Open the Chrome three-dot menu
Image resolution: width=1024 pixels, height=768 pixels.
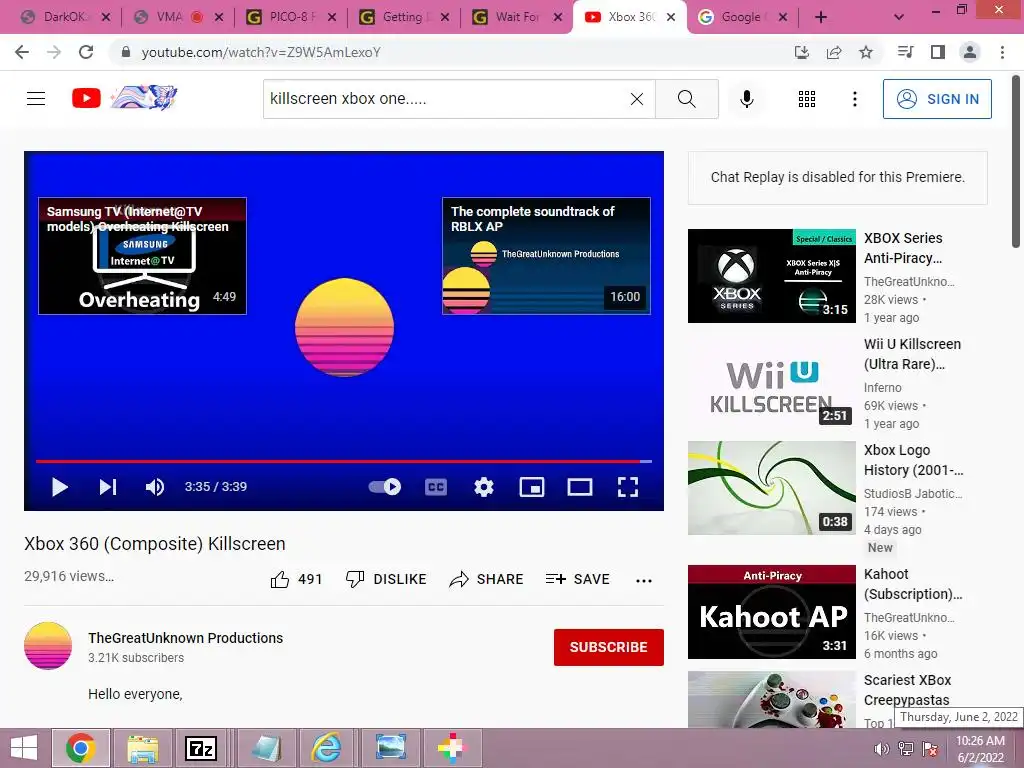(x=1002, y=52)
